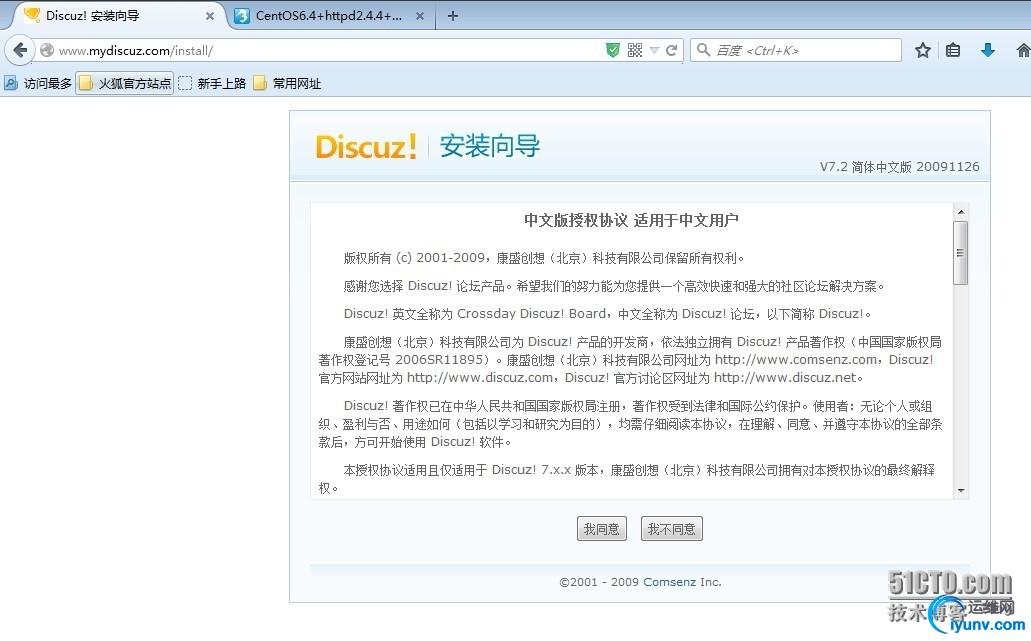Click the 访问最多 bookmark icon
1031x641 pixels.
(11, 83)
